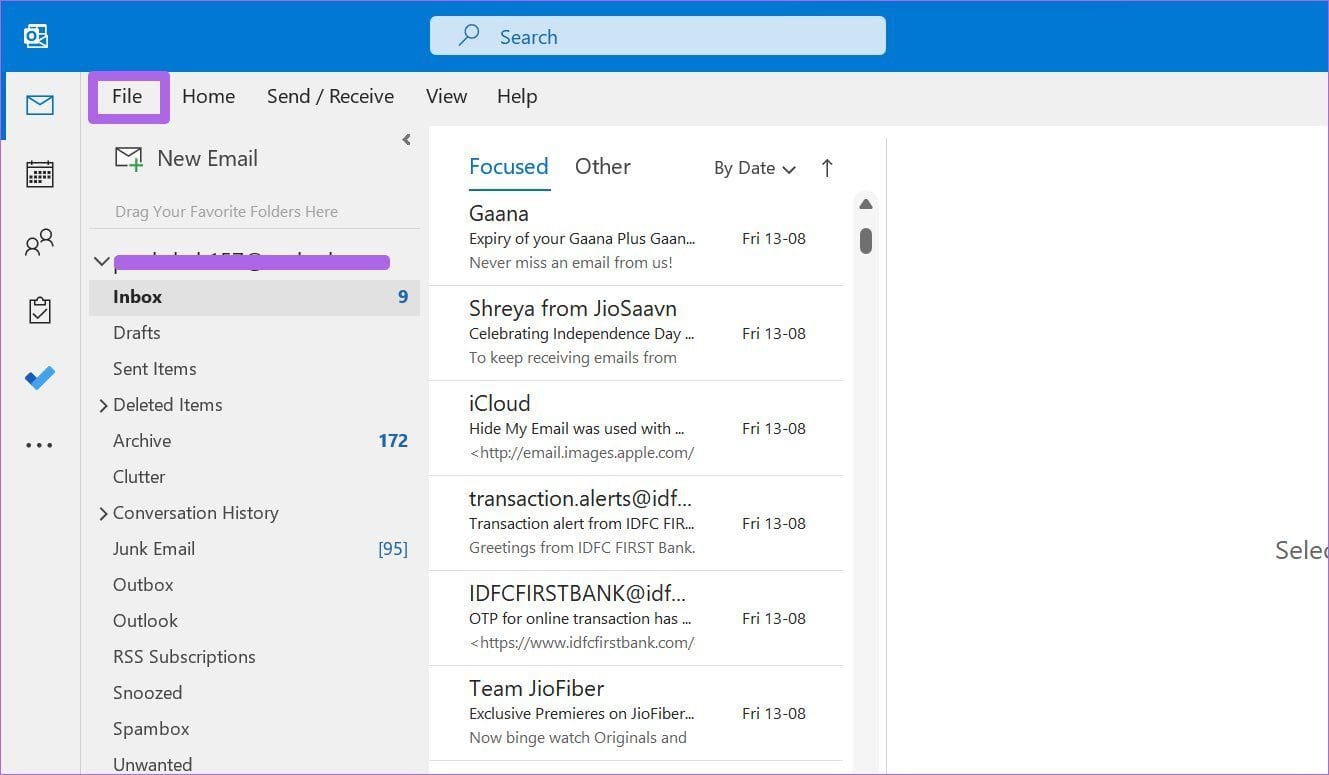
Task: Click into the Search box
Action: (x=658, y=36)
